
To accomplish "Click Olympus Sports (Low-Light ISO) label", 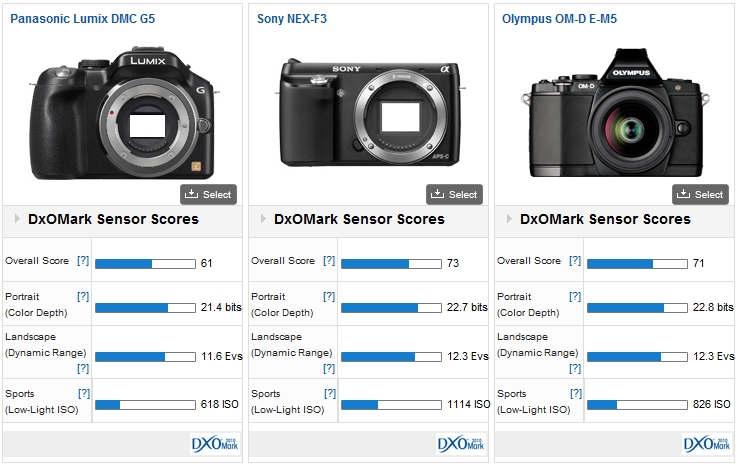I will (534, 402).
